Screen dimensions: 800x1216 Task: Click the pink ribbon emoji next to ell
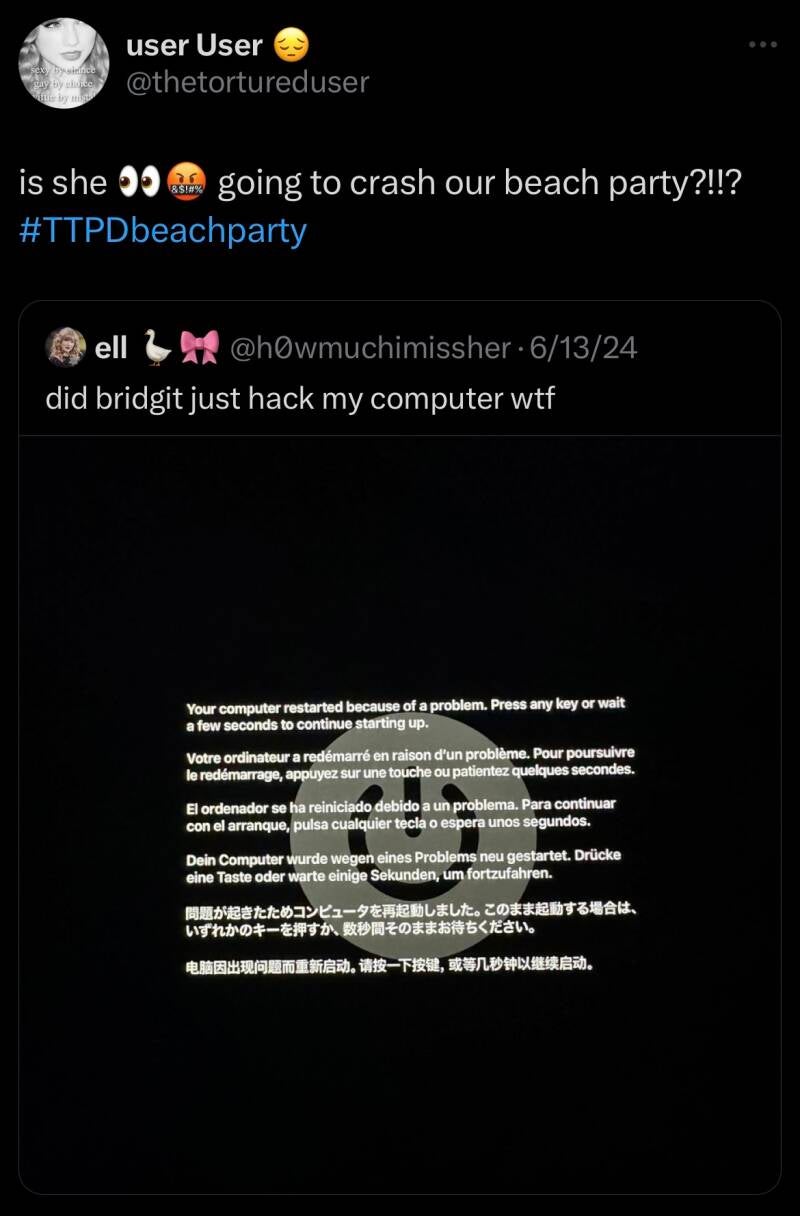198,346
